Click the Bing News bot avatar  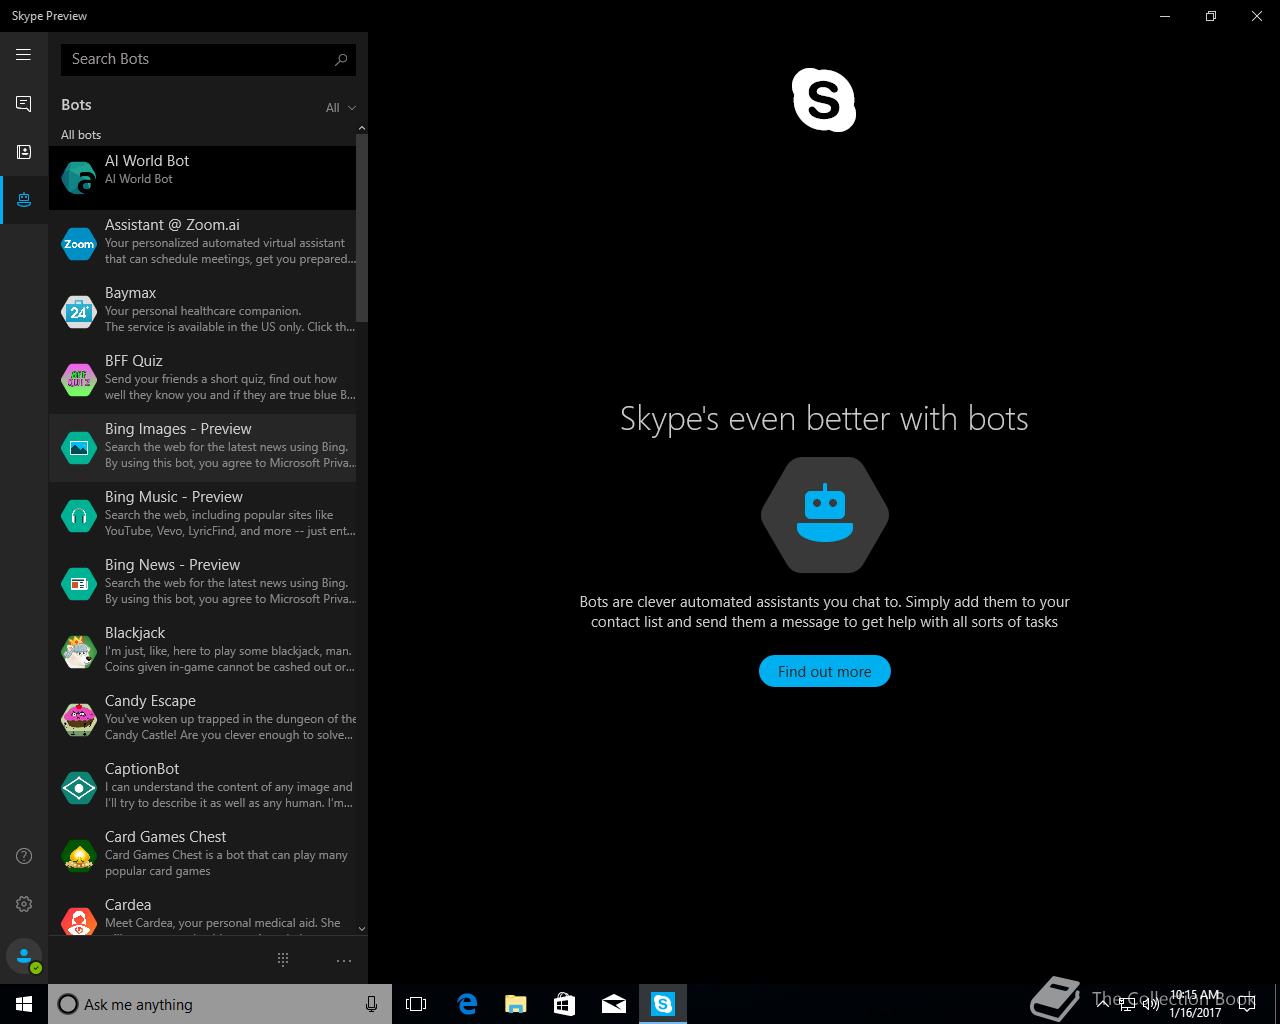(x=79, y=583)
